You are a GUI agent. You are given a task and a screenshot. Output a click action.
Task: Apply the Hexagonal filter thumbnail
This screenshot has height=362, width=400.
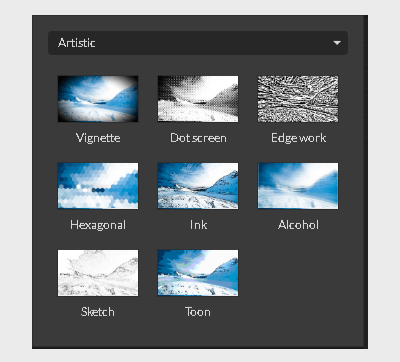tap(98, 186)
